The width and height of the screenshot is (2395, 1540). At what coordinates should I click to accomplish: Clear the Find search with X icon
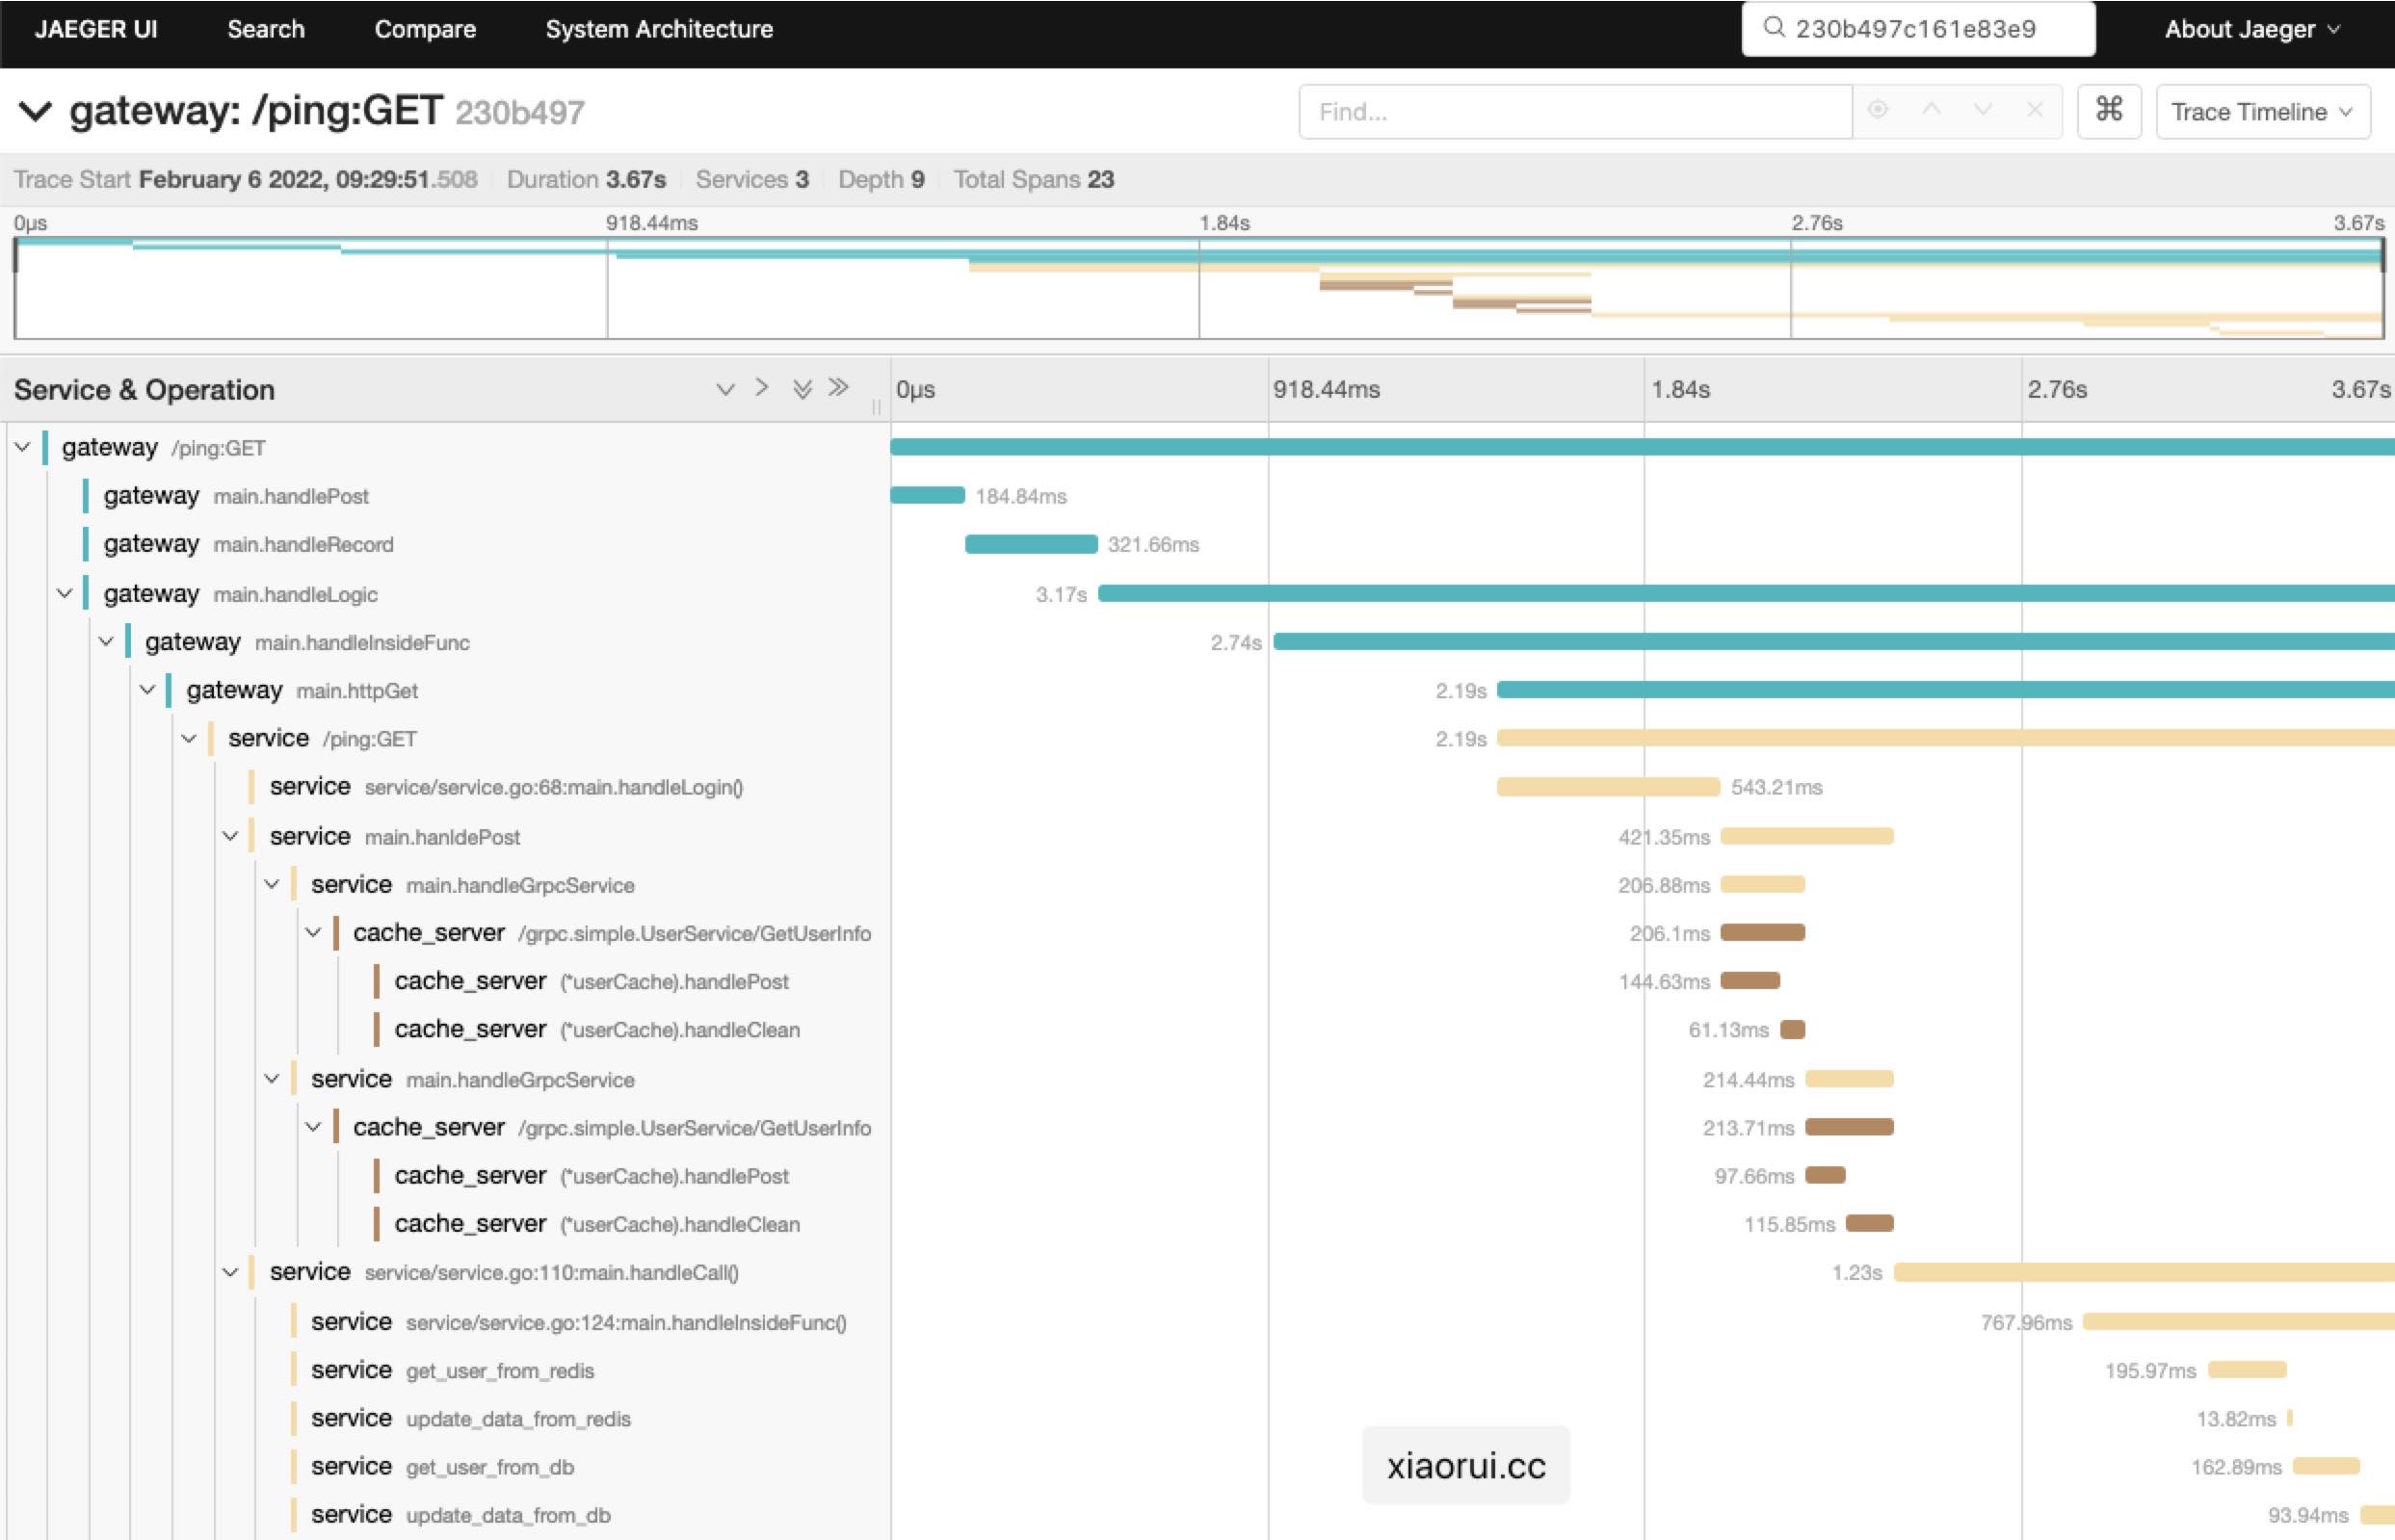click(x=2034, y=111)
